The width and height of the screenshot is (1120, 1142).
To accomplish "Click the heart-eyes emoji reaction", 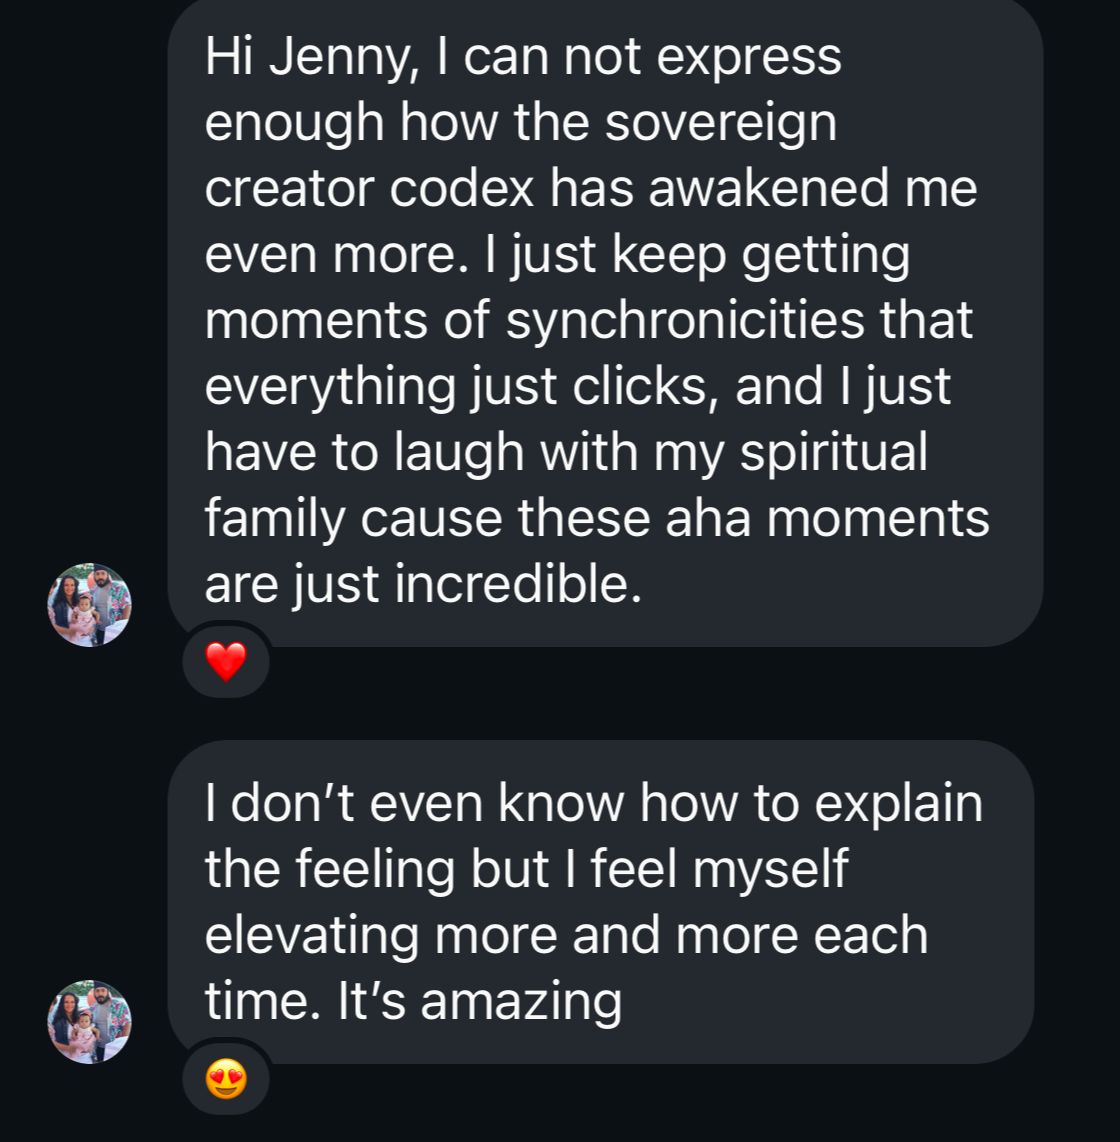I will pos(225,1079).
